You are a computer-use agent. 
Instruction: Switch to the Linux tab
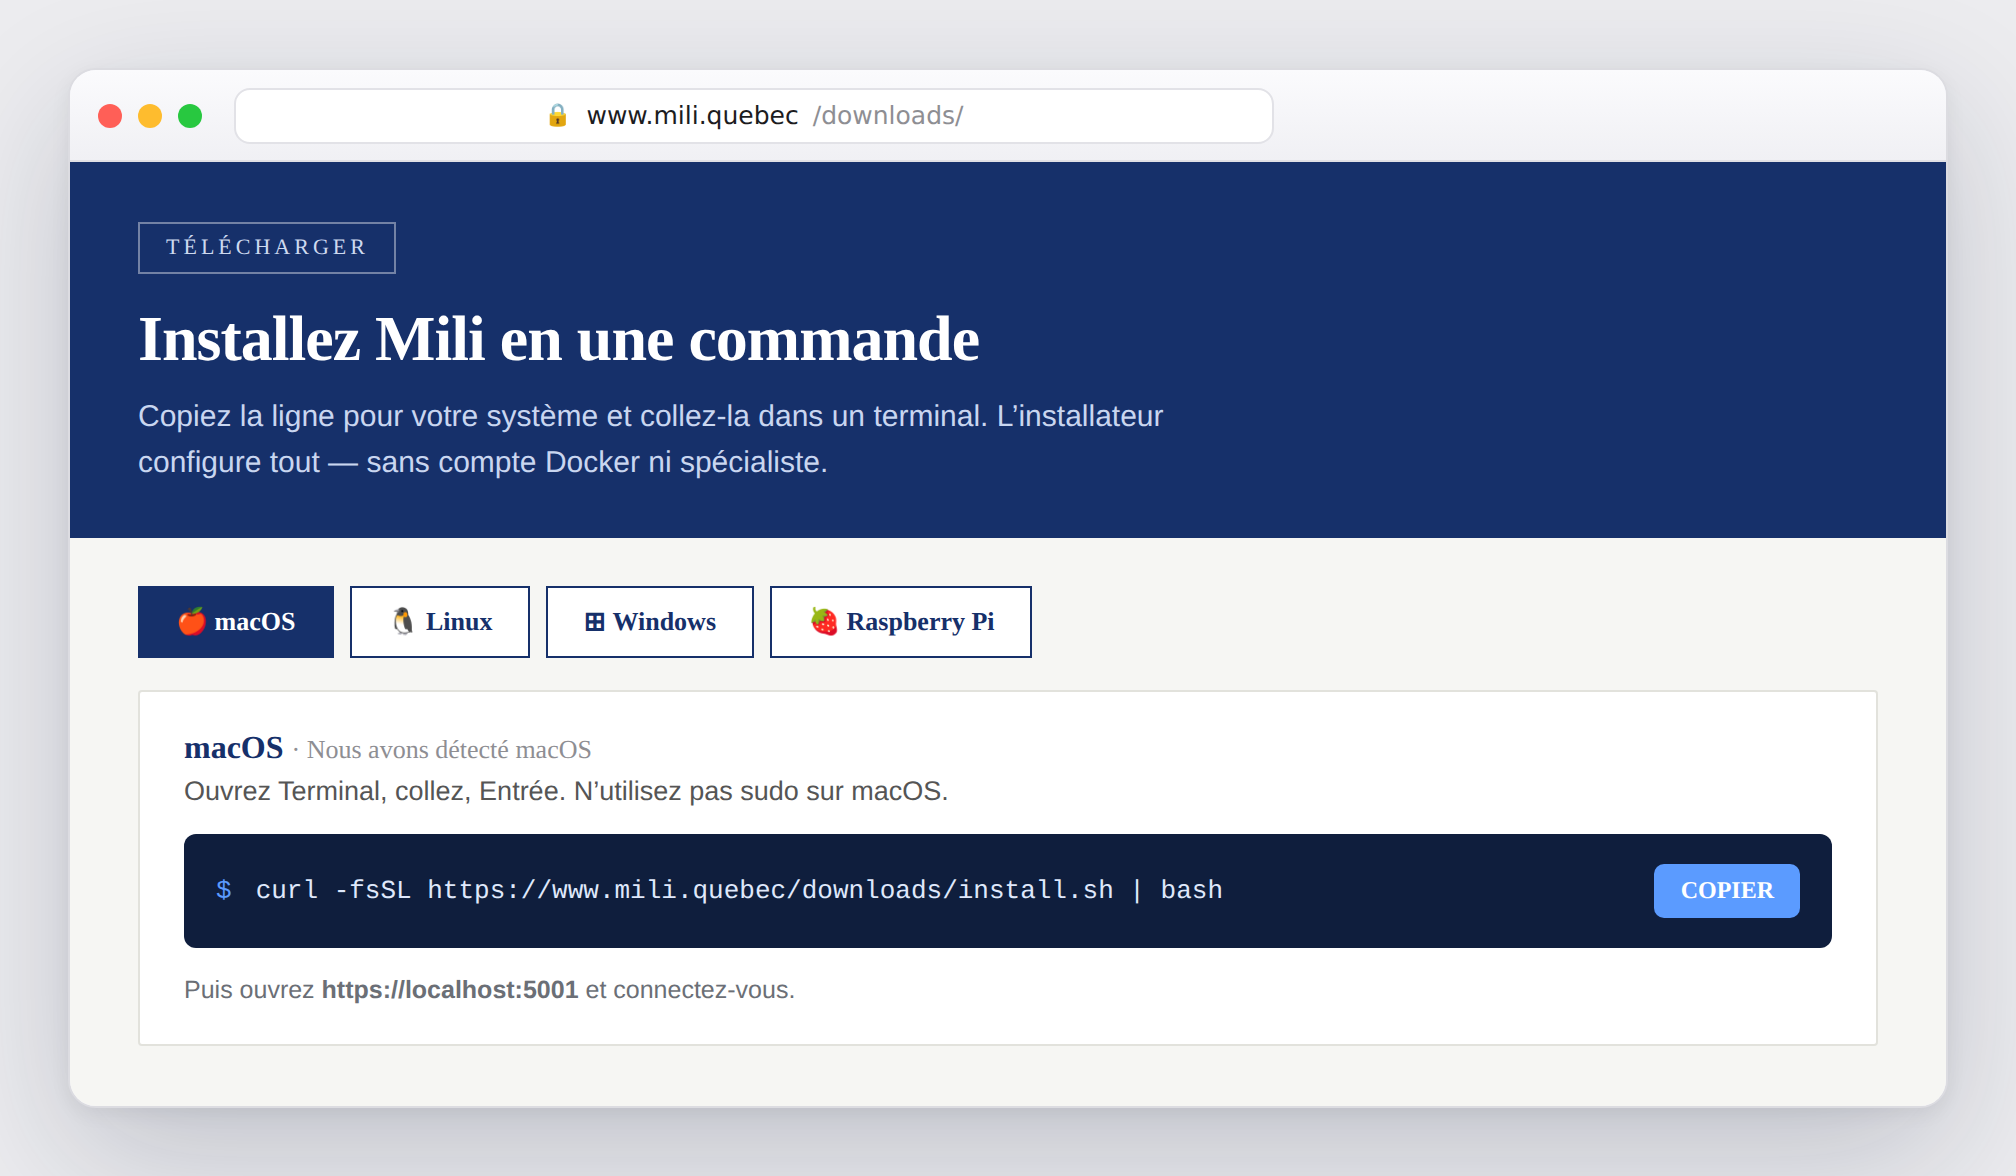click(x=440, y=622)
